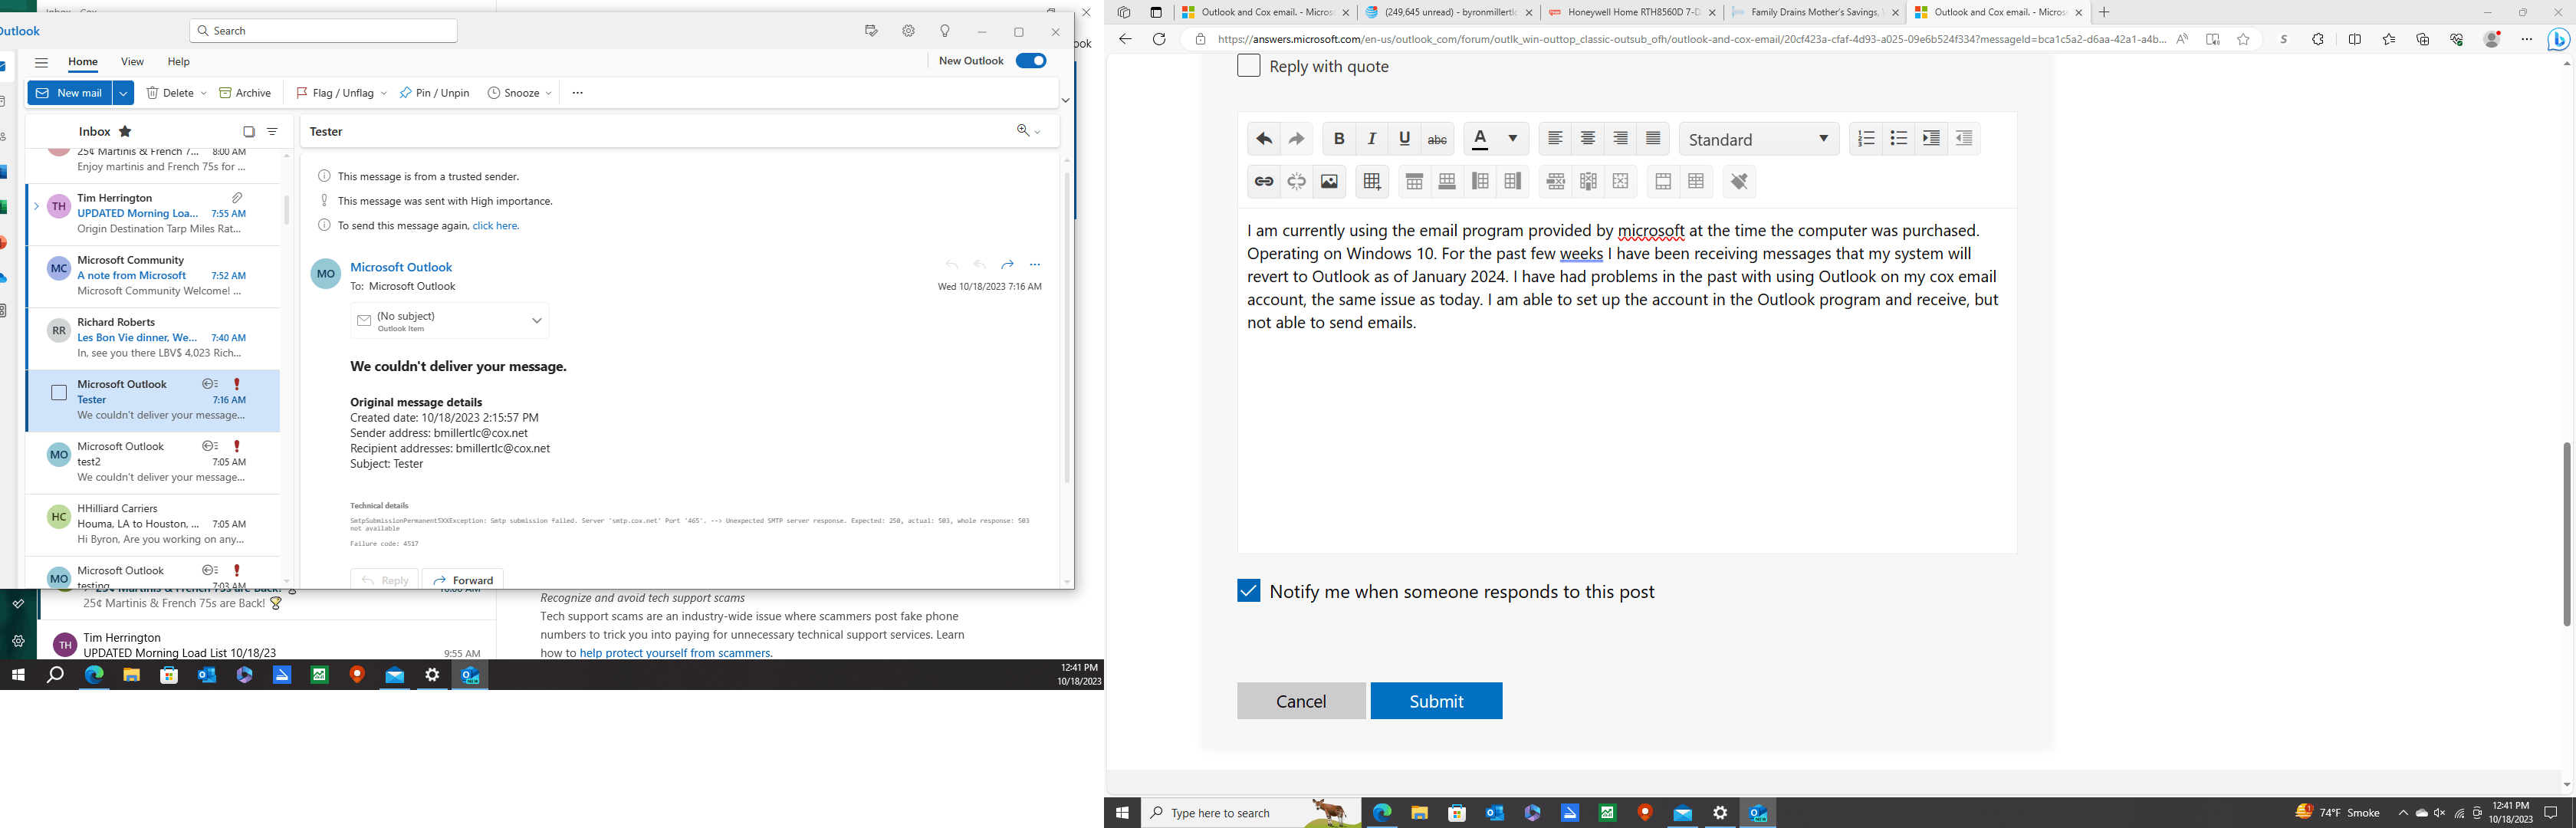
Task: Open Outlook settings gear icon
Action: [x=908, y=31]
